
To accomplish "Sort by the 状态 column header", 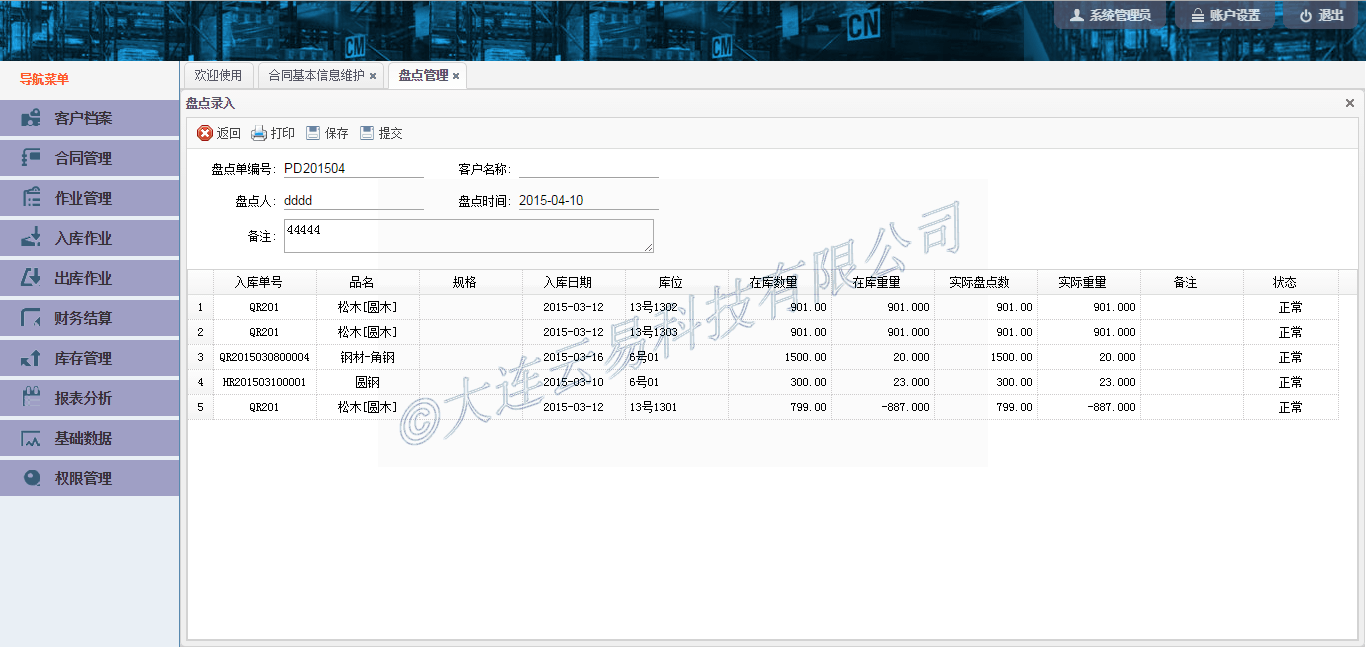I will pos(1290,282).
